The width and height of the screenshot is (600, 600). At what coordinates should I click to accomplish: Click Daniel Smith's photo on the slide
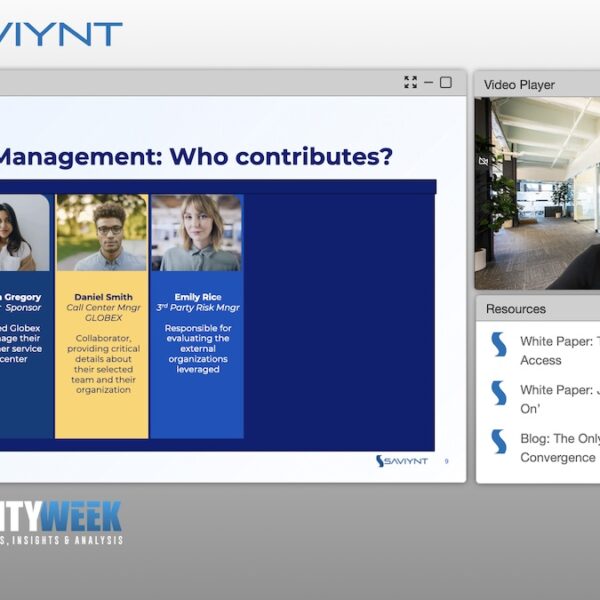point(101,233)
